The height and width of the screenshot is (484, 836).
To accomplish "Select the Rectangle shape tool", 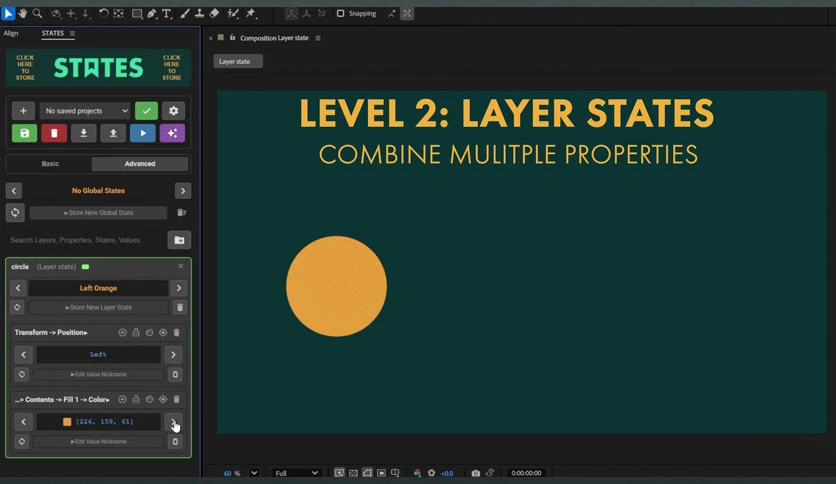I will coord(137,13).
